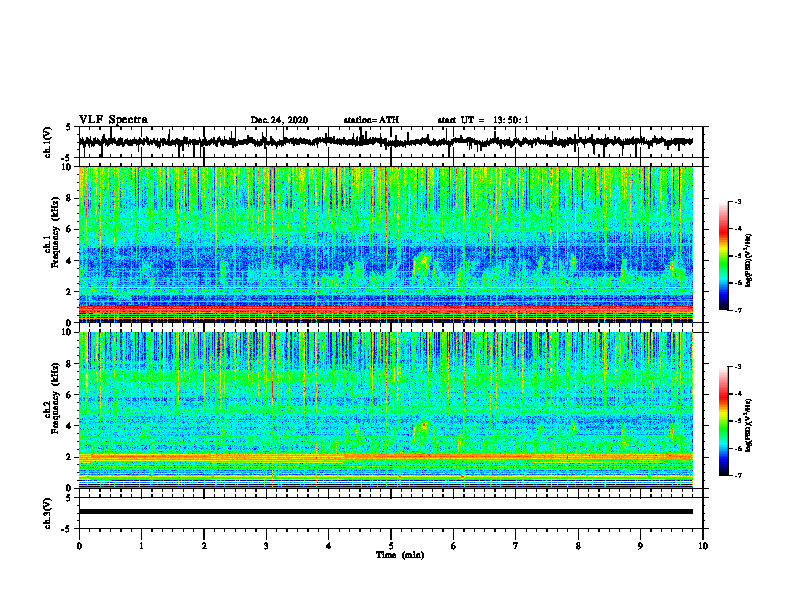Click time axis tick label "2"
This screenshot has height=612, width=792.
tap(204, 546)
